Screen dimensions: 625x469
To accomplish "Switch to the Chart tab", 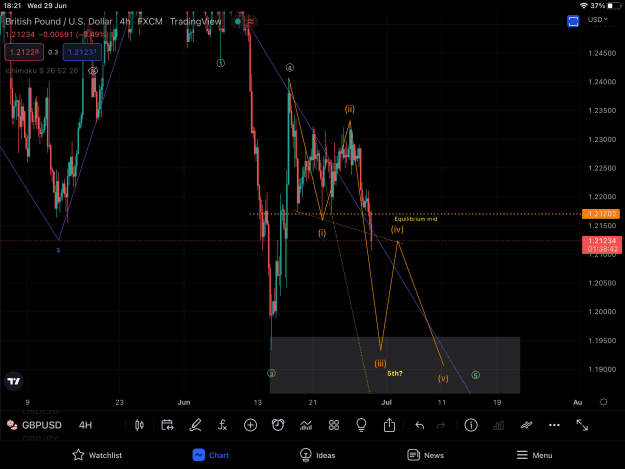I will (x=211, y=455).
